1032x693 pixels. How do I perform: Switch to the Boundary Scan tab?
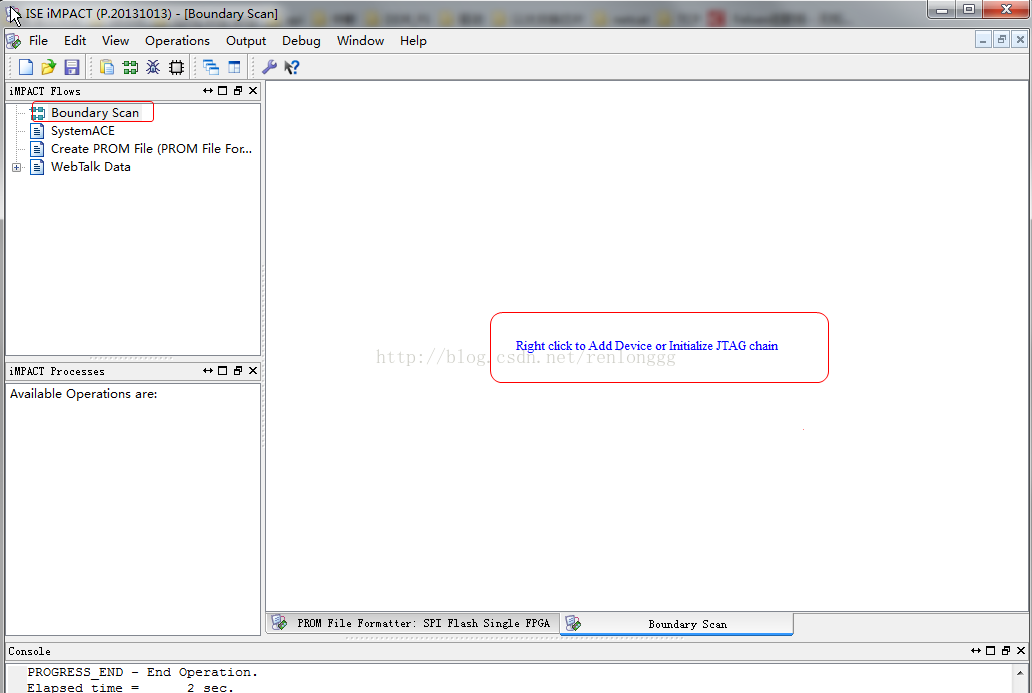coord(677,624)
